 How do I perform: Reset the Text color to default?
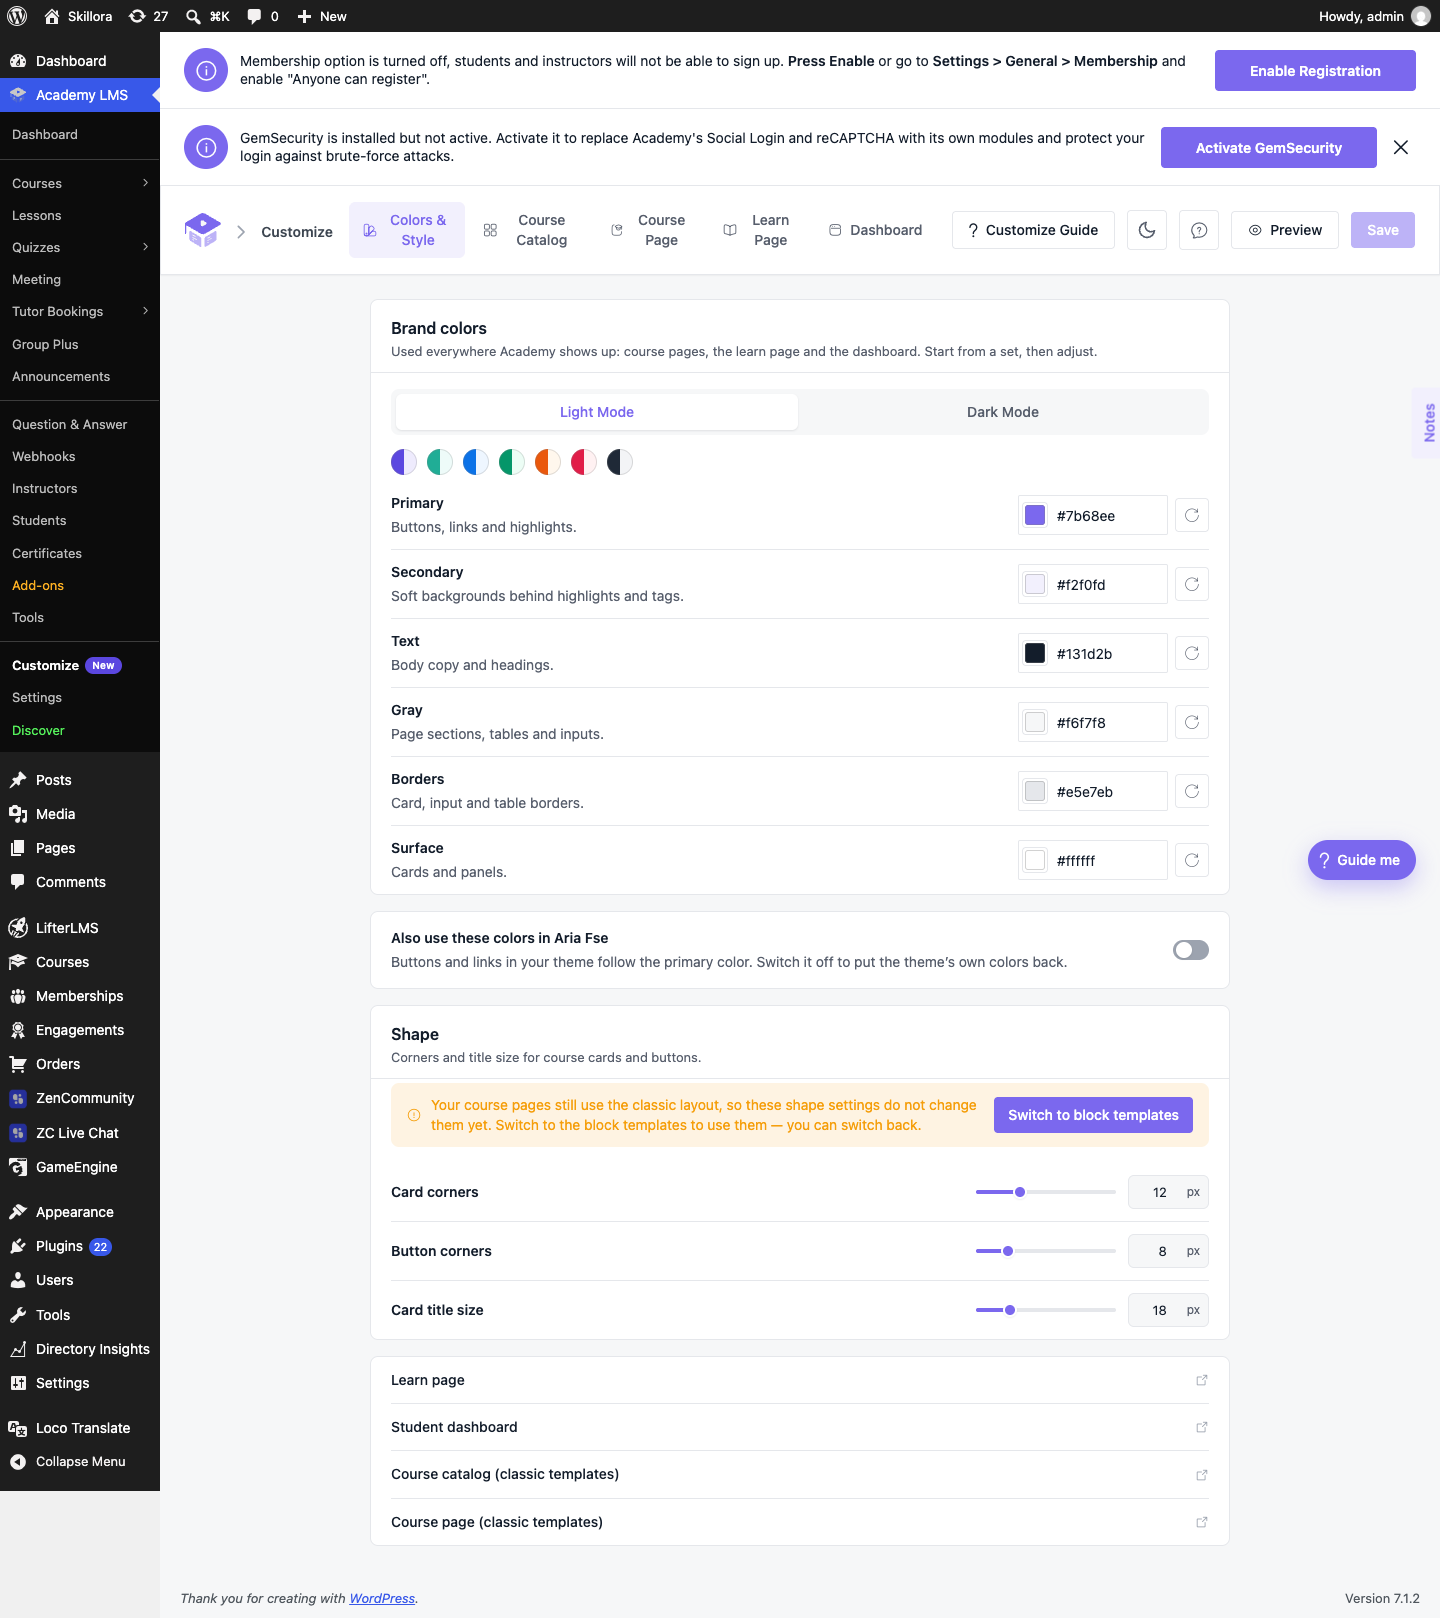point(1192,653)
